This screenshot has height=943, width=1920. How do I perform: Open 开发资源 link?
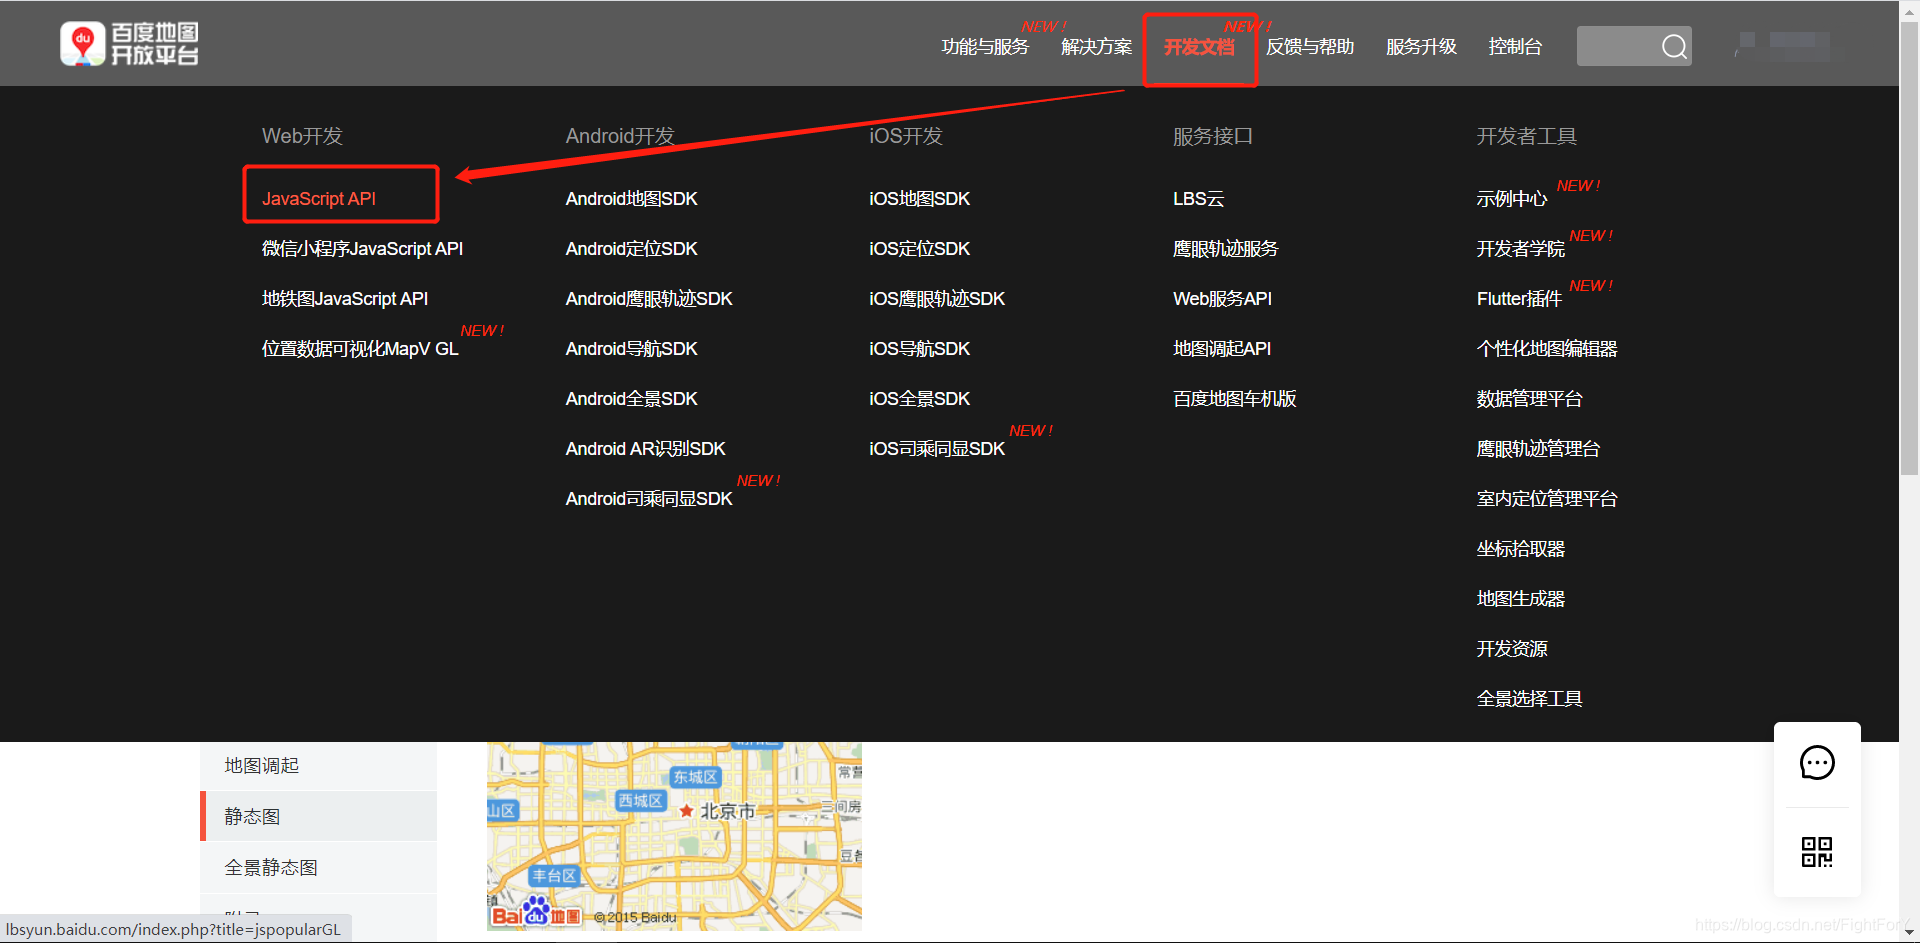(x=1512, y=649)
